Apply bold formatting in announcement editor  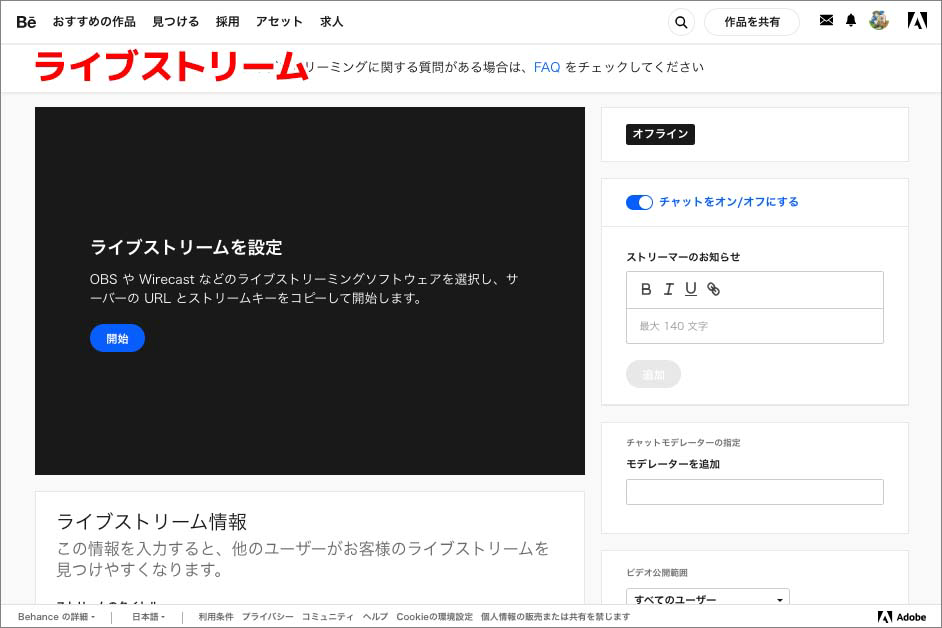tap(646, 289)
